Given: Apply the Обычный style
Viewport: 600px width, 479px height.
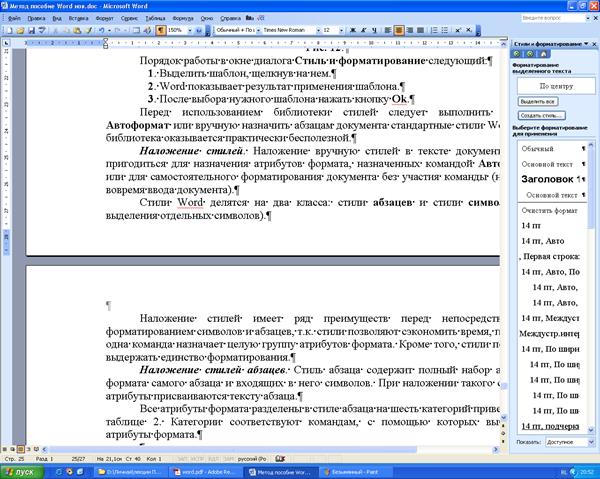Looking at the screenshot, I should 553,148.
